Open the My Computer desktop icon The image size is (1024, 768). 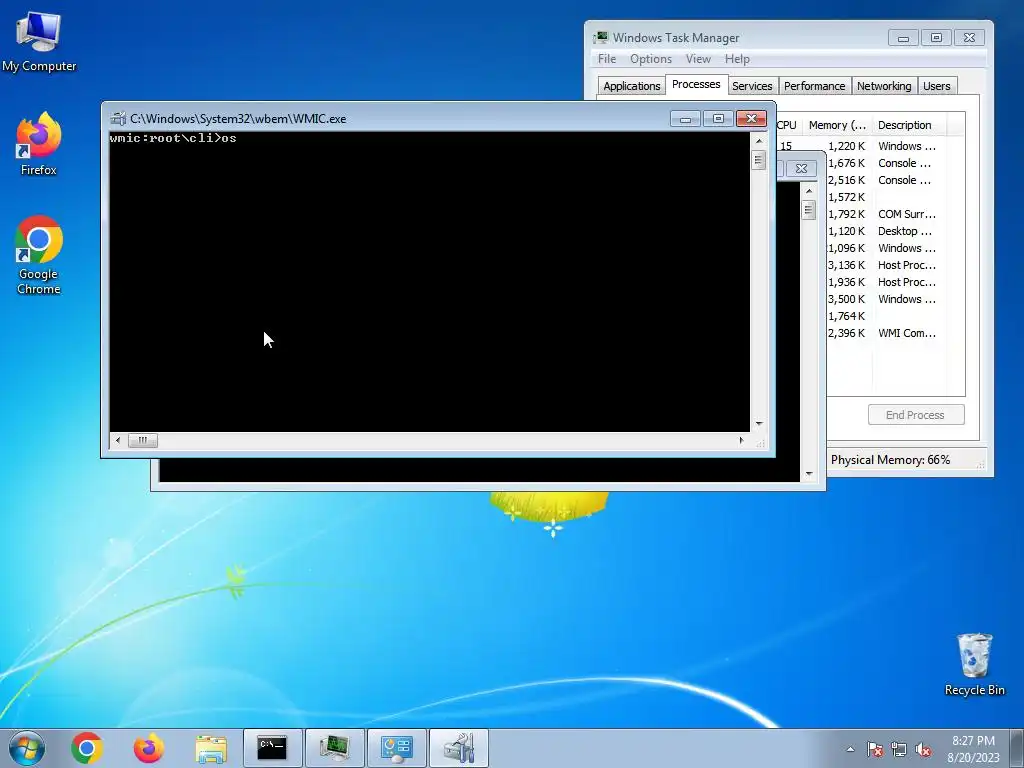click(x=39, y=41)
